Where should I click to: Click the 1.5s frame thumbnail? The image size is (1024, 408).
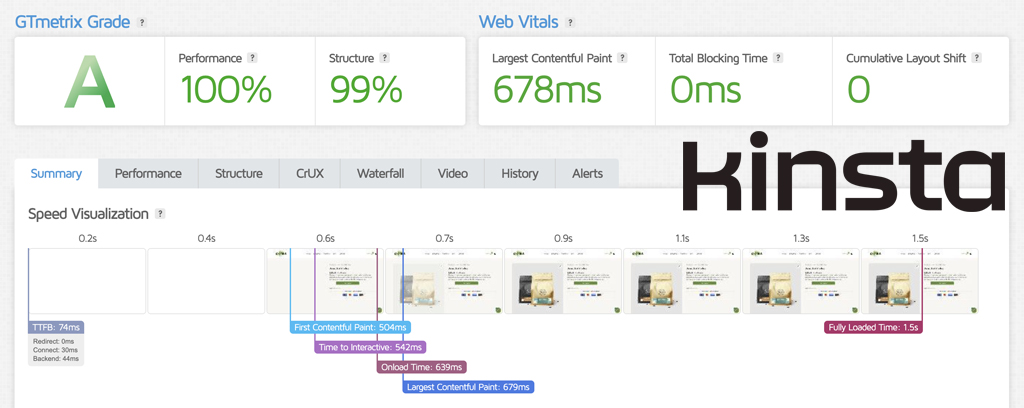click(x=920, y=281)
